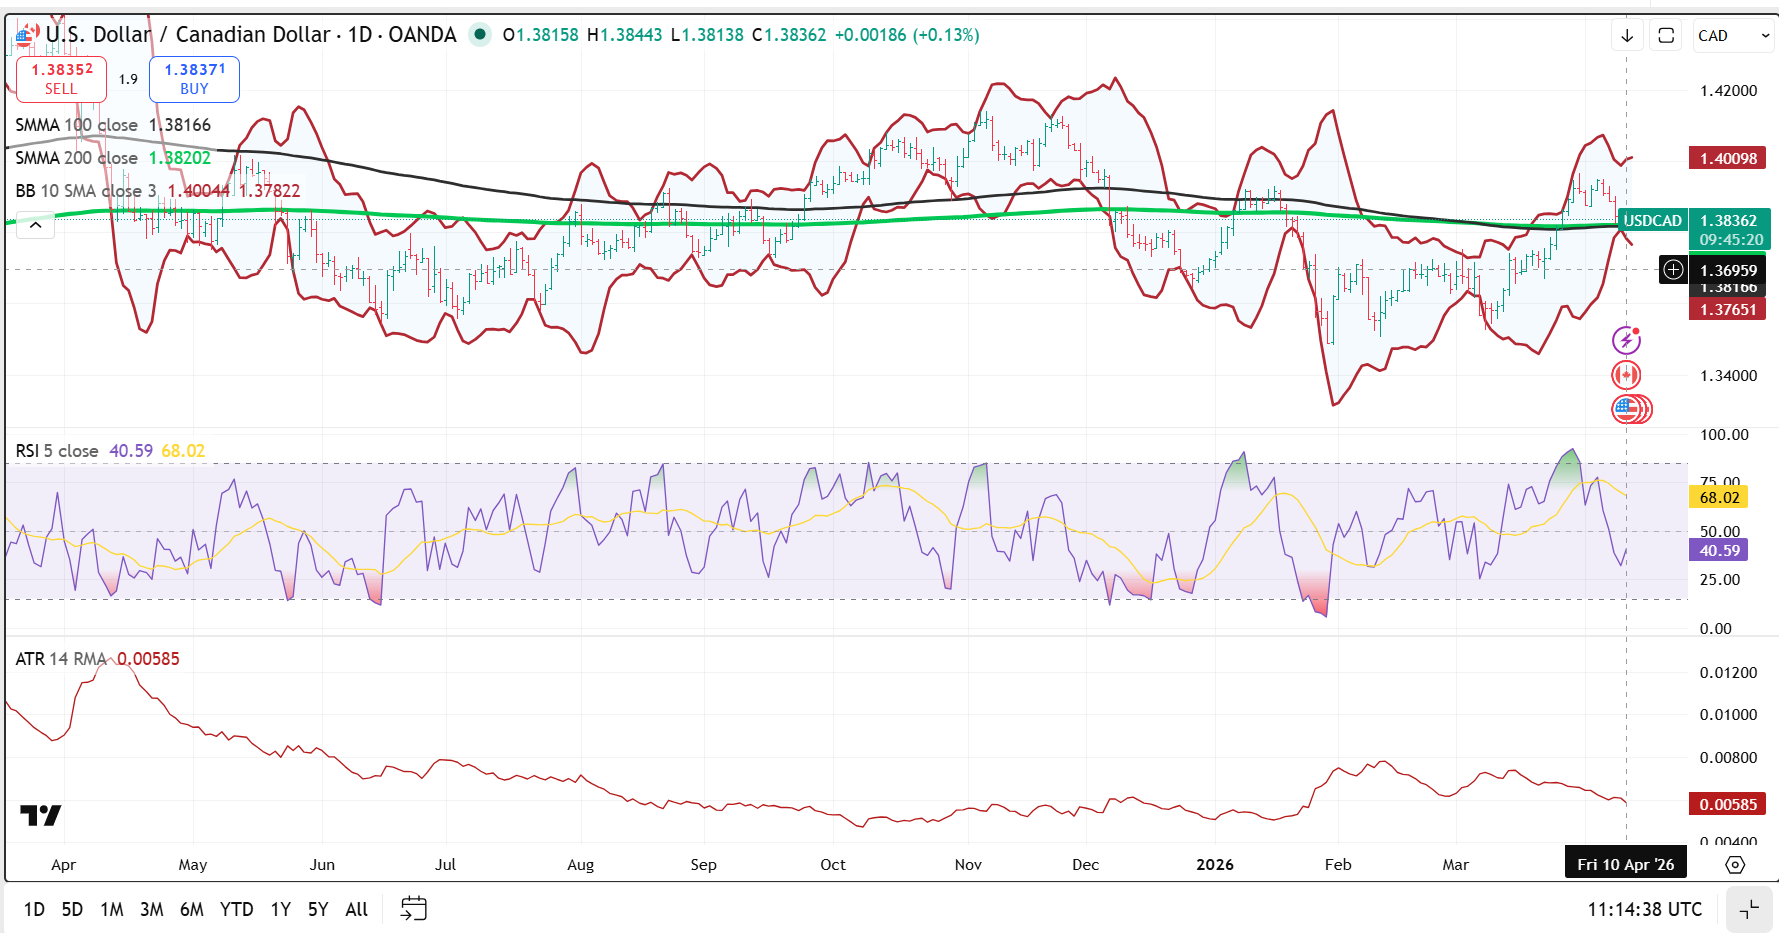Click the fullscreen rectangle icon at top right
This screenshot has height=933, width=1779.
(1666, 36)
